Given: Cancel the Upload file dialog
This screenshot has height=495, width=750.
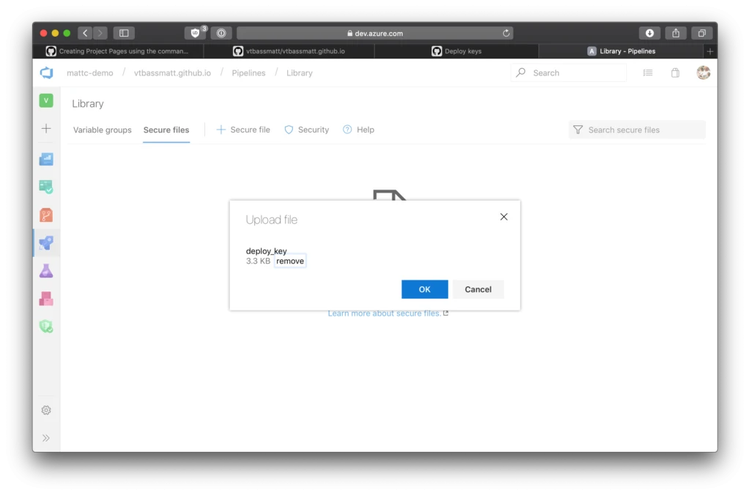Looking at the screenshot, I should pos(478,289).
